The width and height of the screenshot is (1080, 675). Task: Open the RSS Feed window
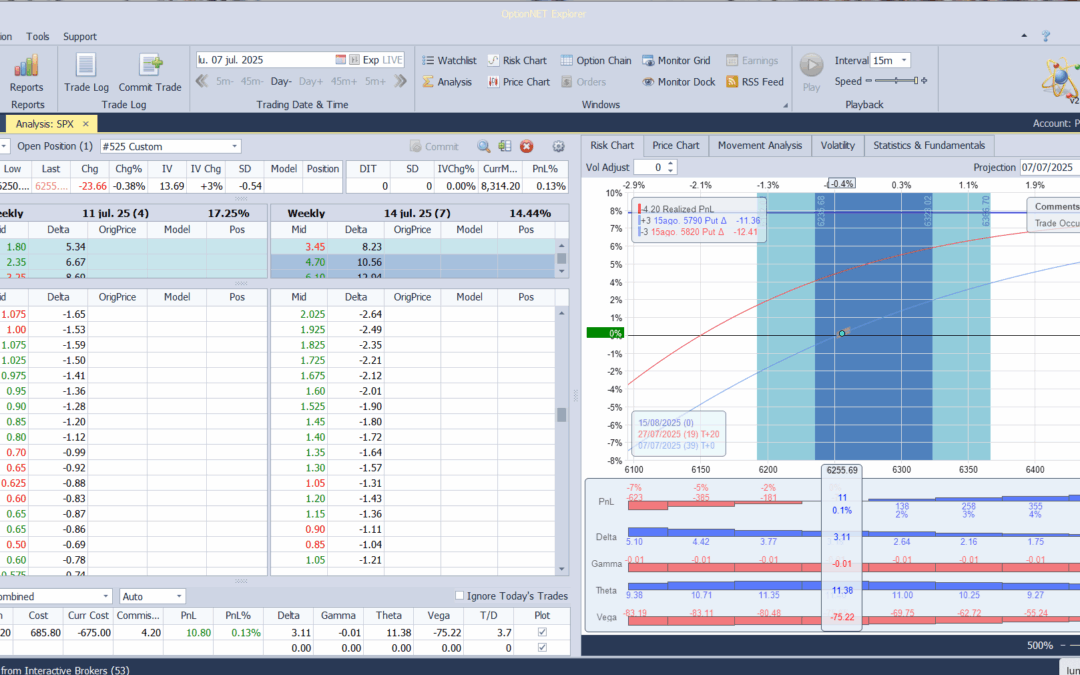(755, 81)
